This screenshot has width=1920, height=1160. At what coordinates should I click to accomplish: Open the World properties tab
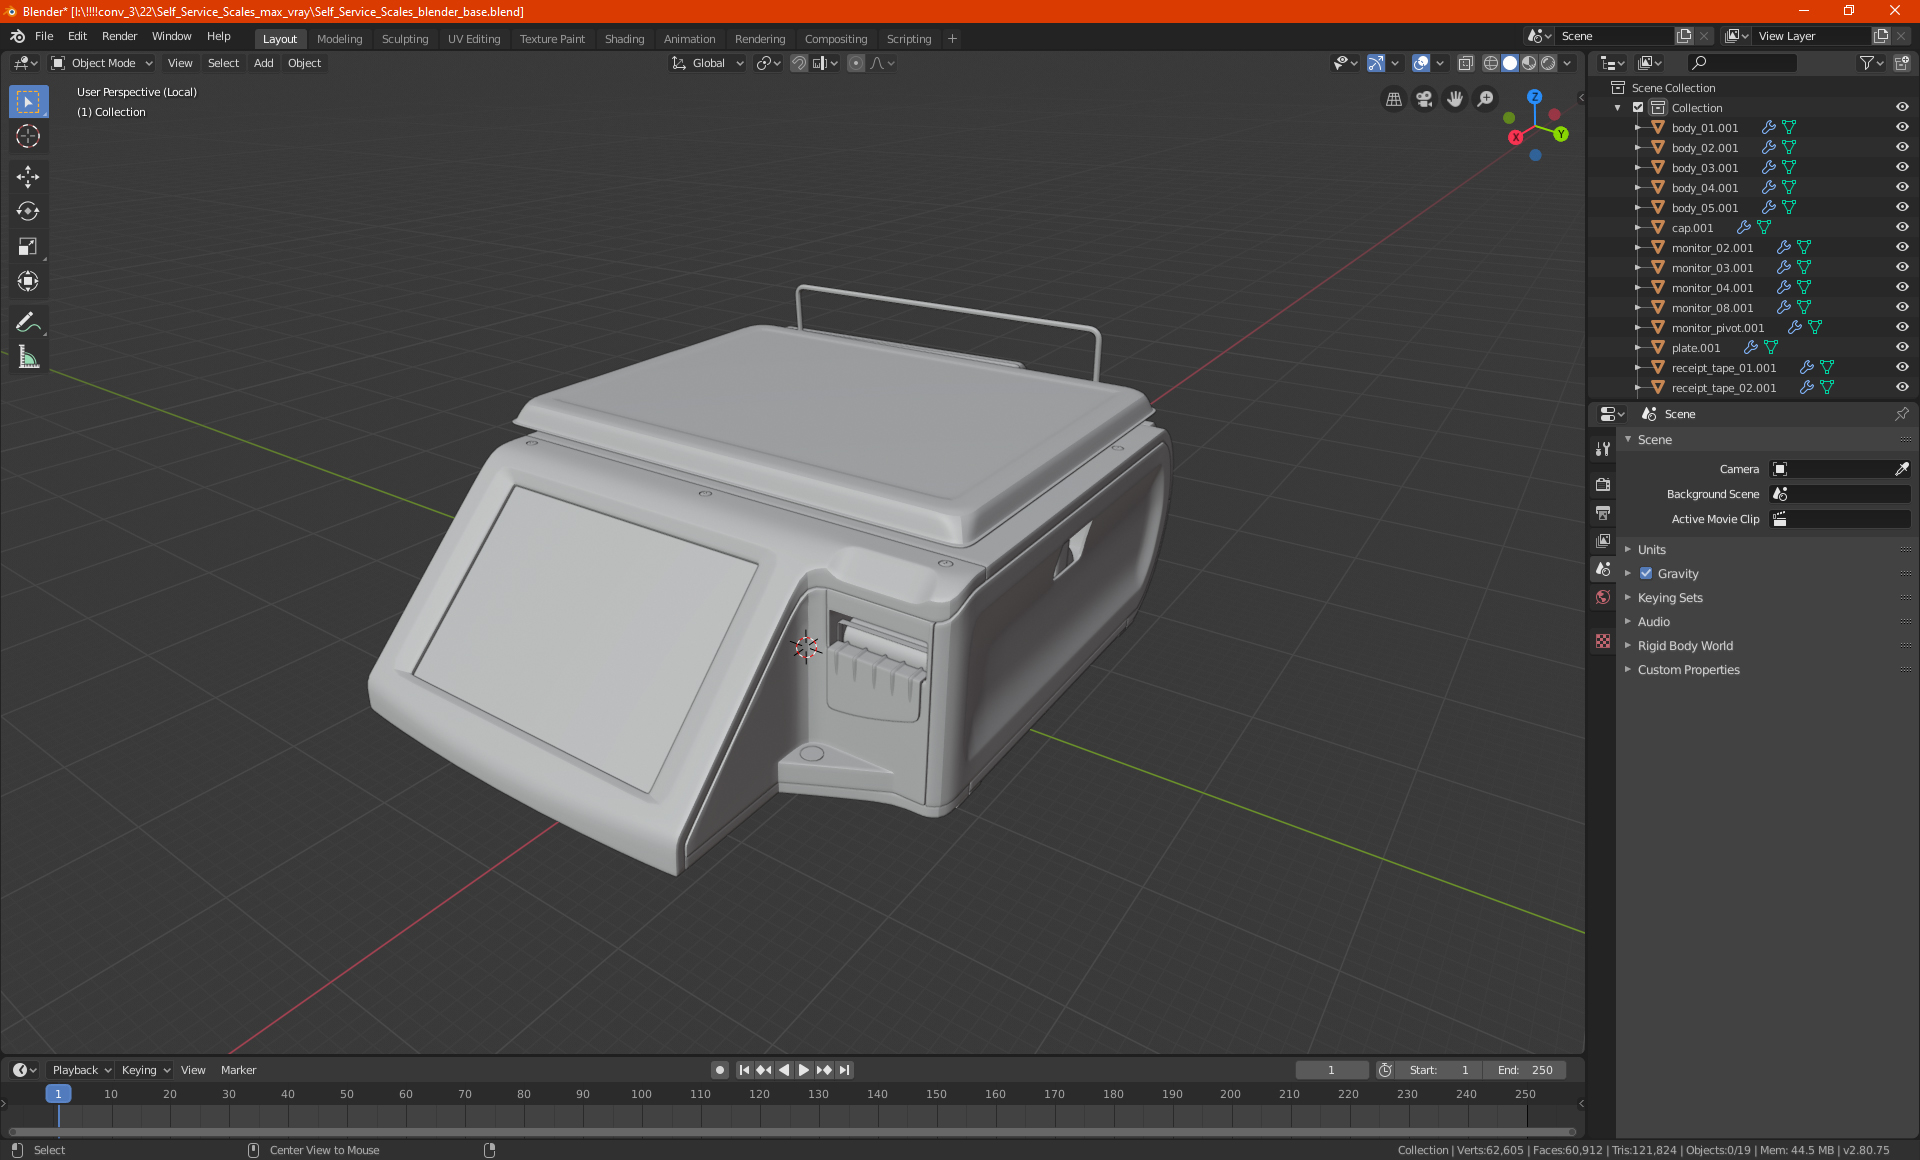[x=1603, y=597]
